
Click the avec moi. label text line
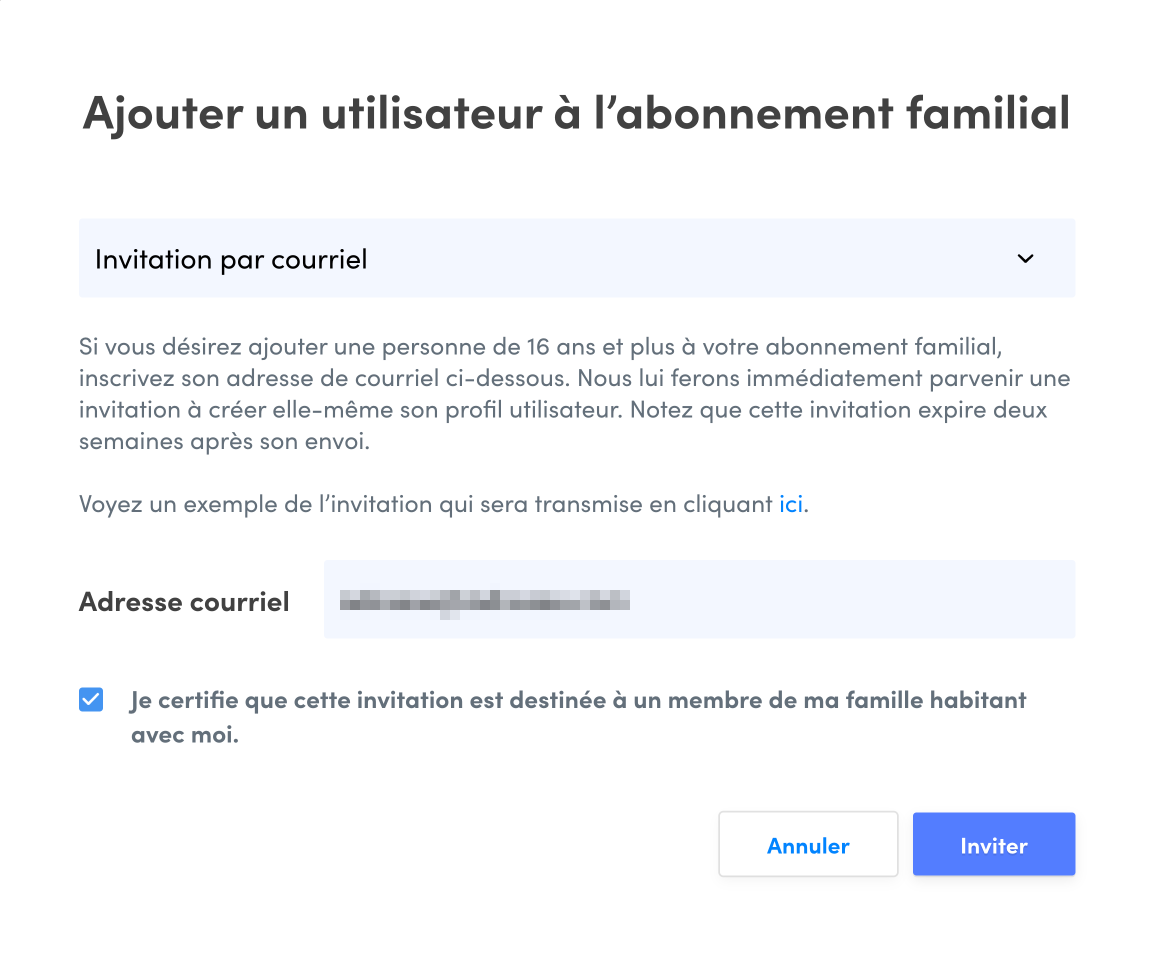pyautogui.click(x=185, y=736)
